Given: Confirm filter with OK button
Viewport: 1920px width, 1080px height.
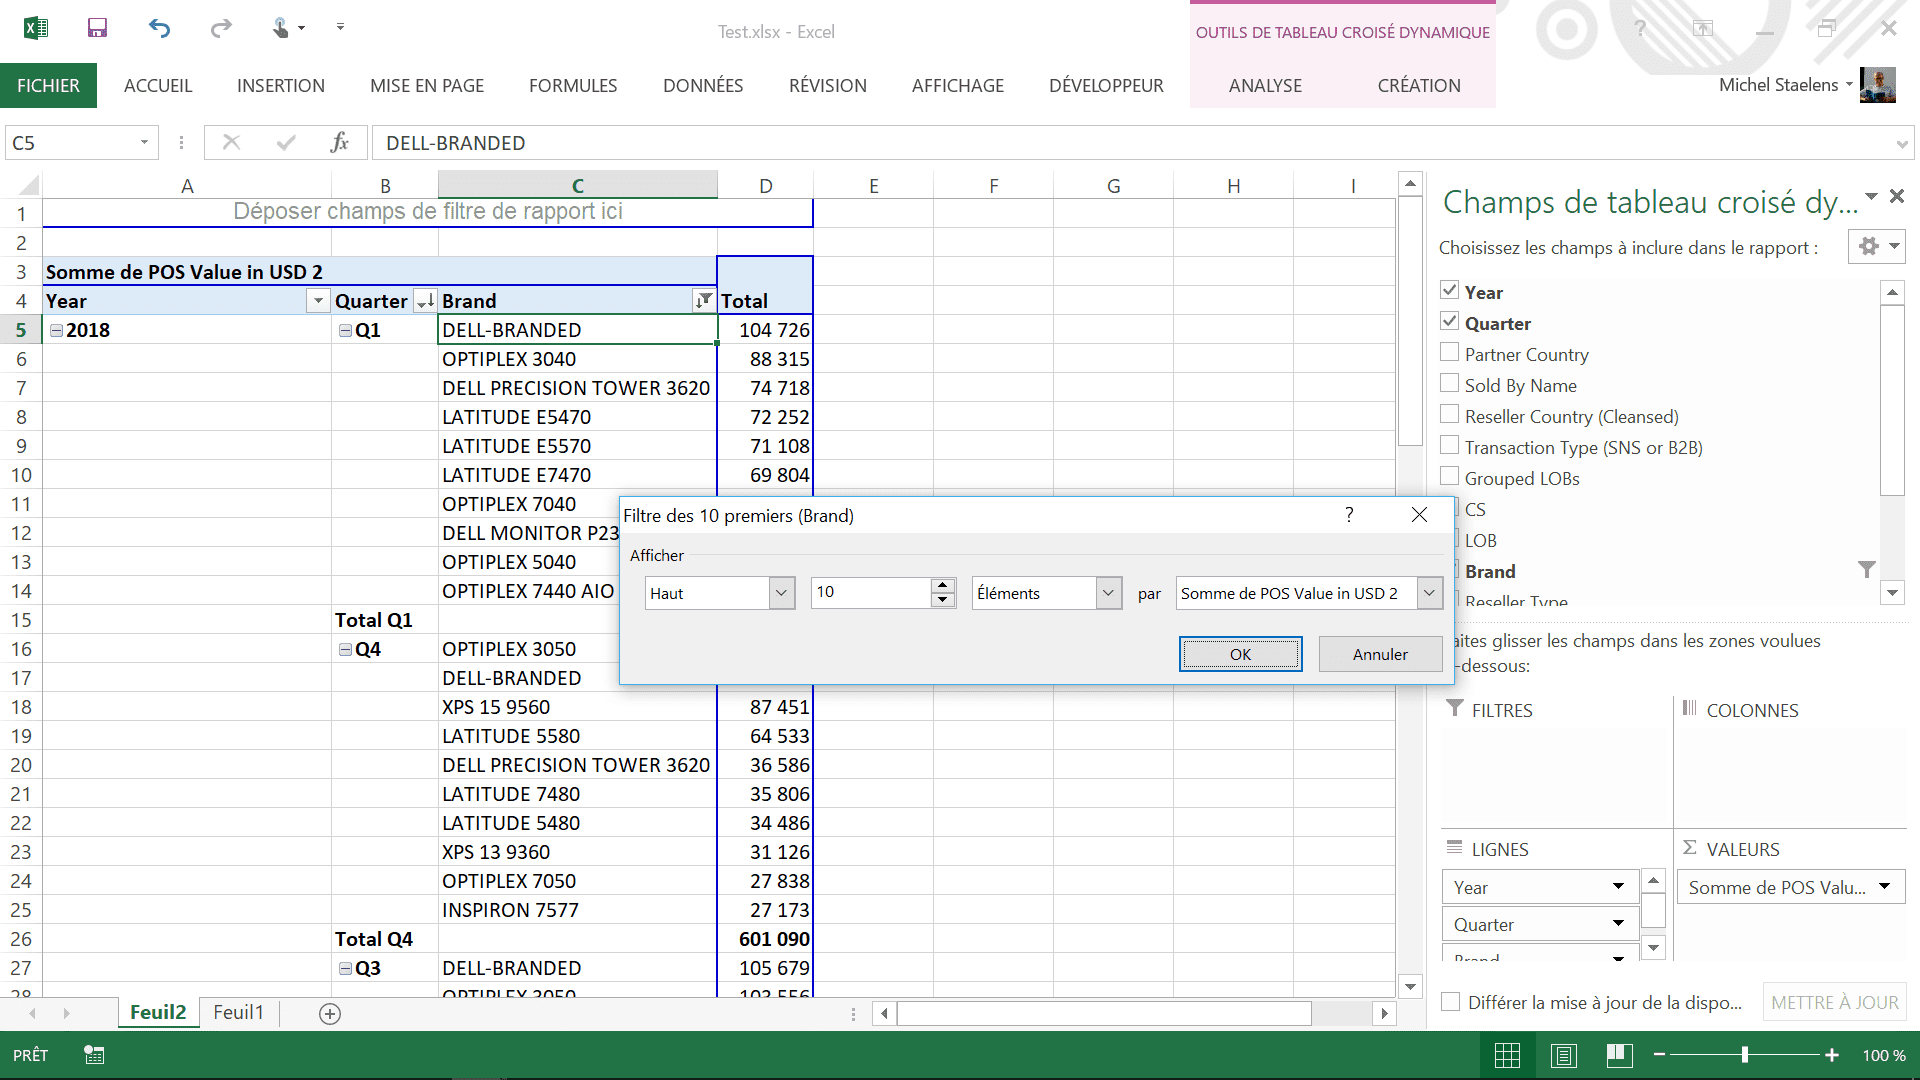Looking at the screenshot, I should coord(1240,654).
